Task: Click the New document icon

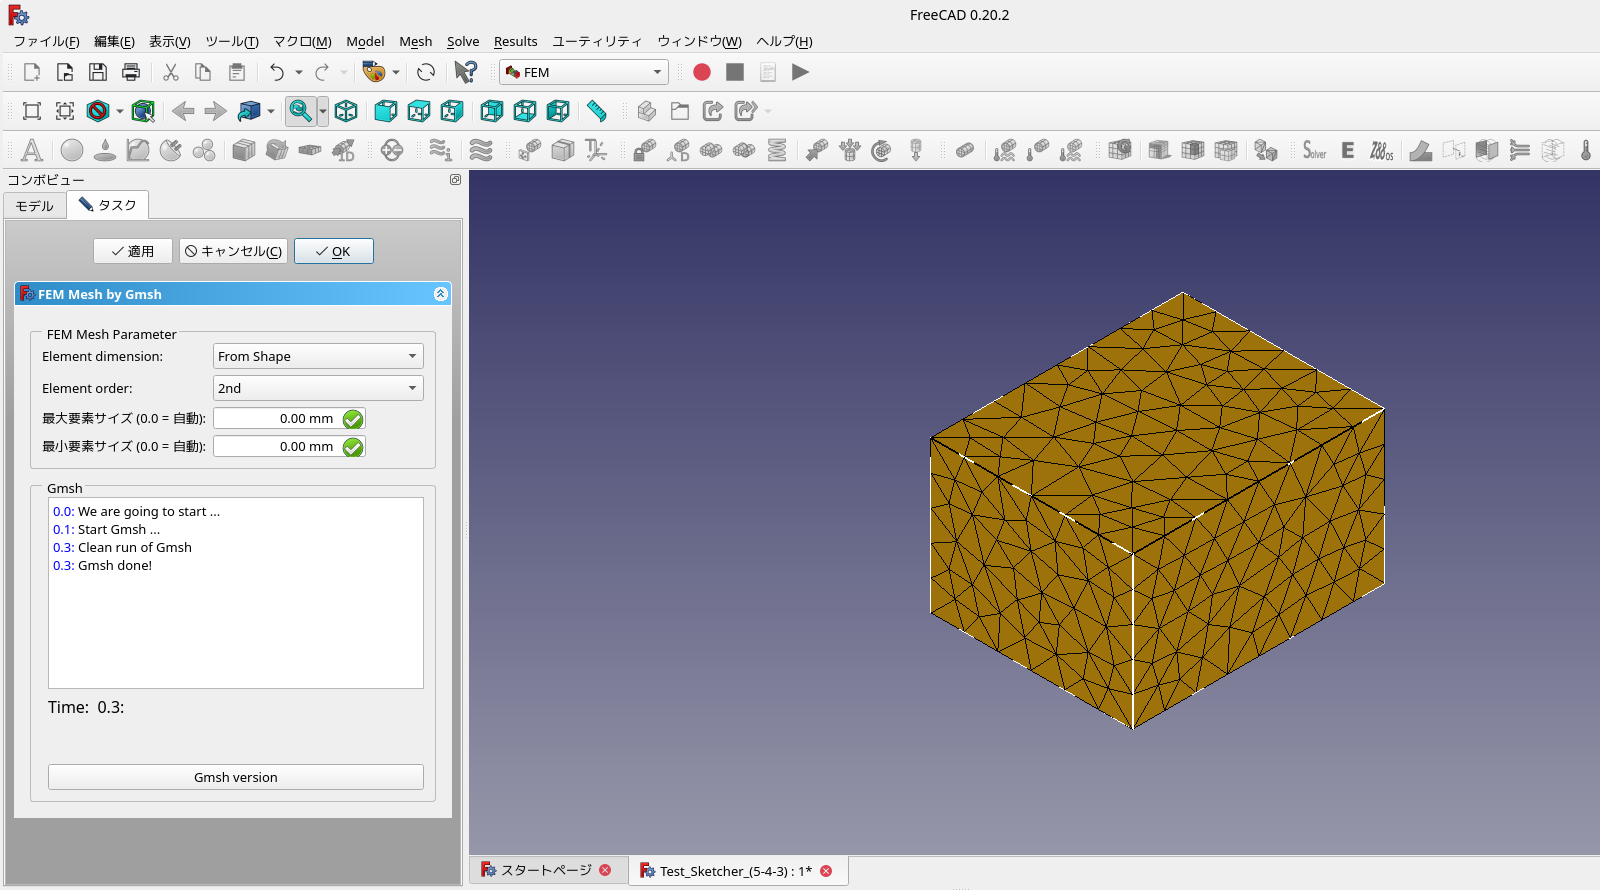Action: pos(32,72)
